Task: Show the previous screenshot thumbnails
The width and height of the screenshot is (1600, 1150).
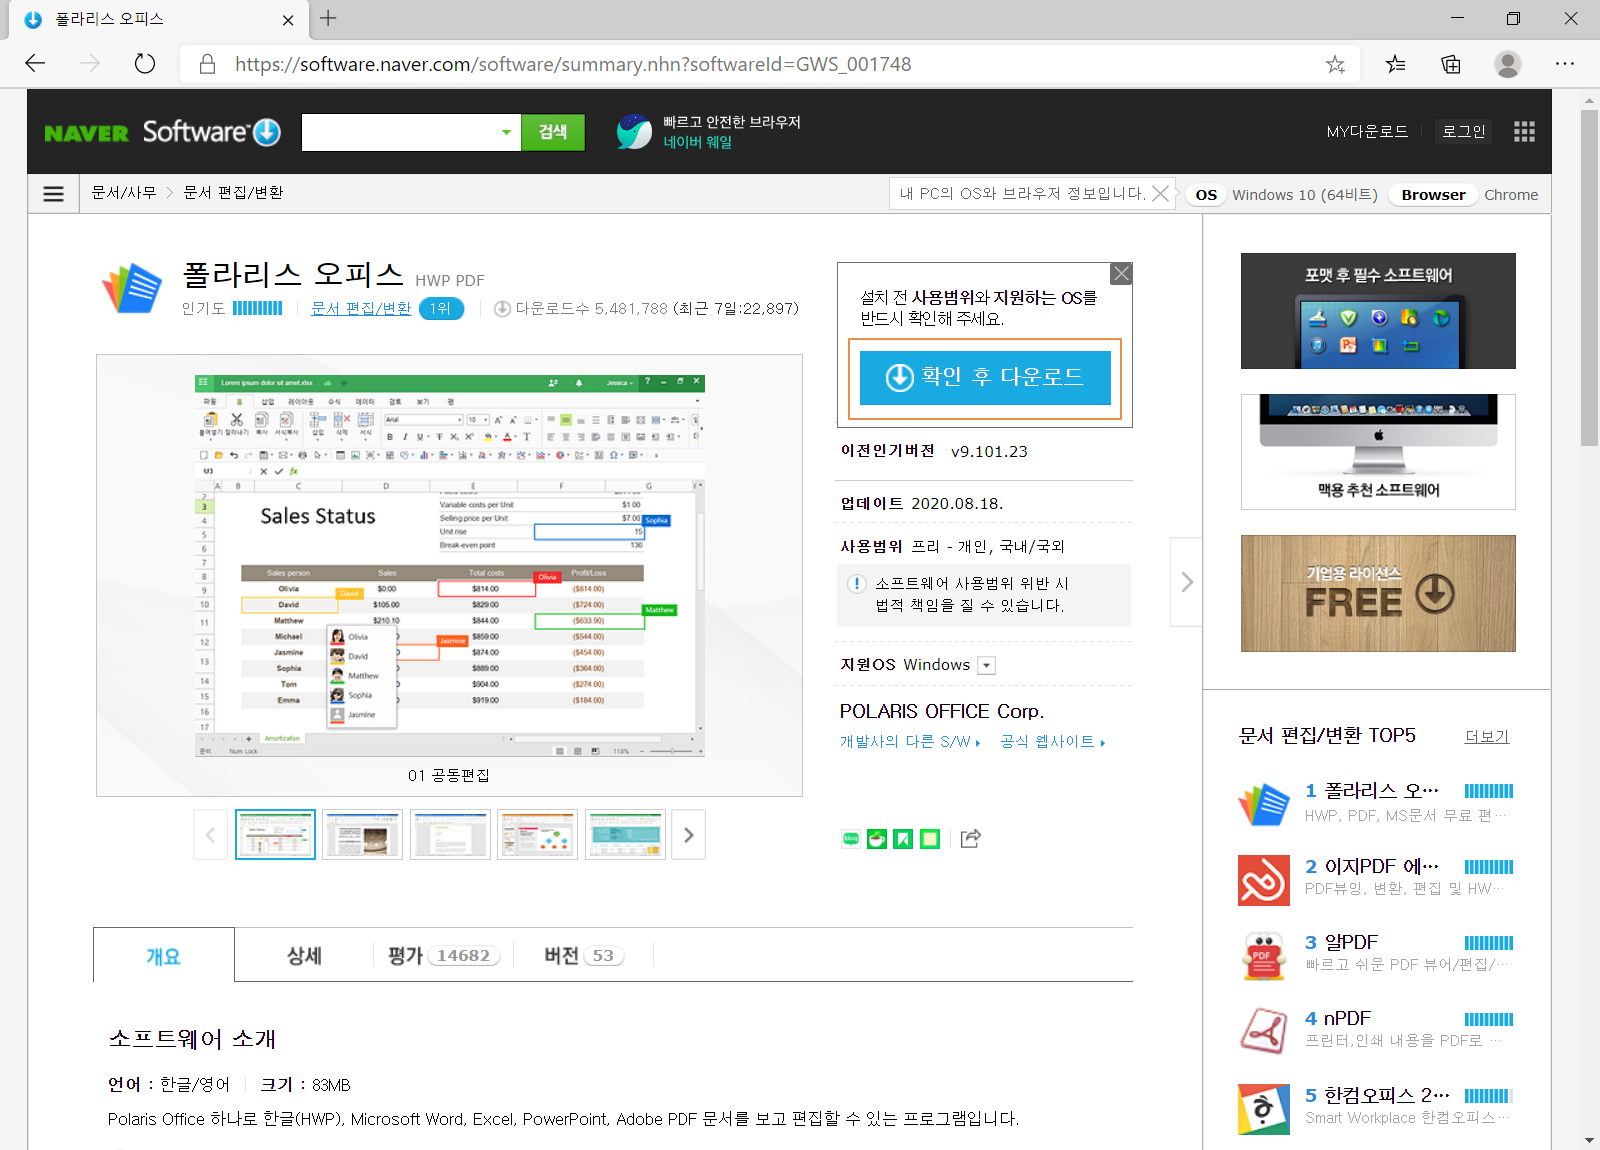Action: pos(210,835)
